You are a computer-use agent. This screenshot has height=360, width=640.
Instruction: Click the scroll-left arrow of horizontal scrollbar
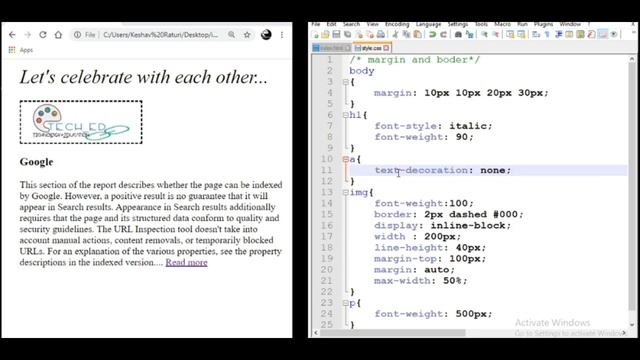tap(316, 333)
